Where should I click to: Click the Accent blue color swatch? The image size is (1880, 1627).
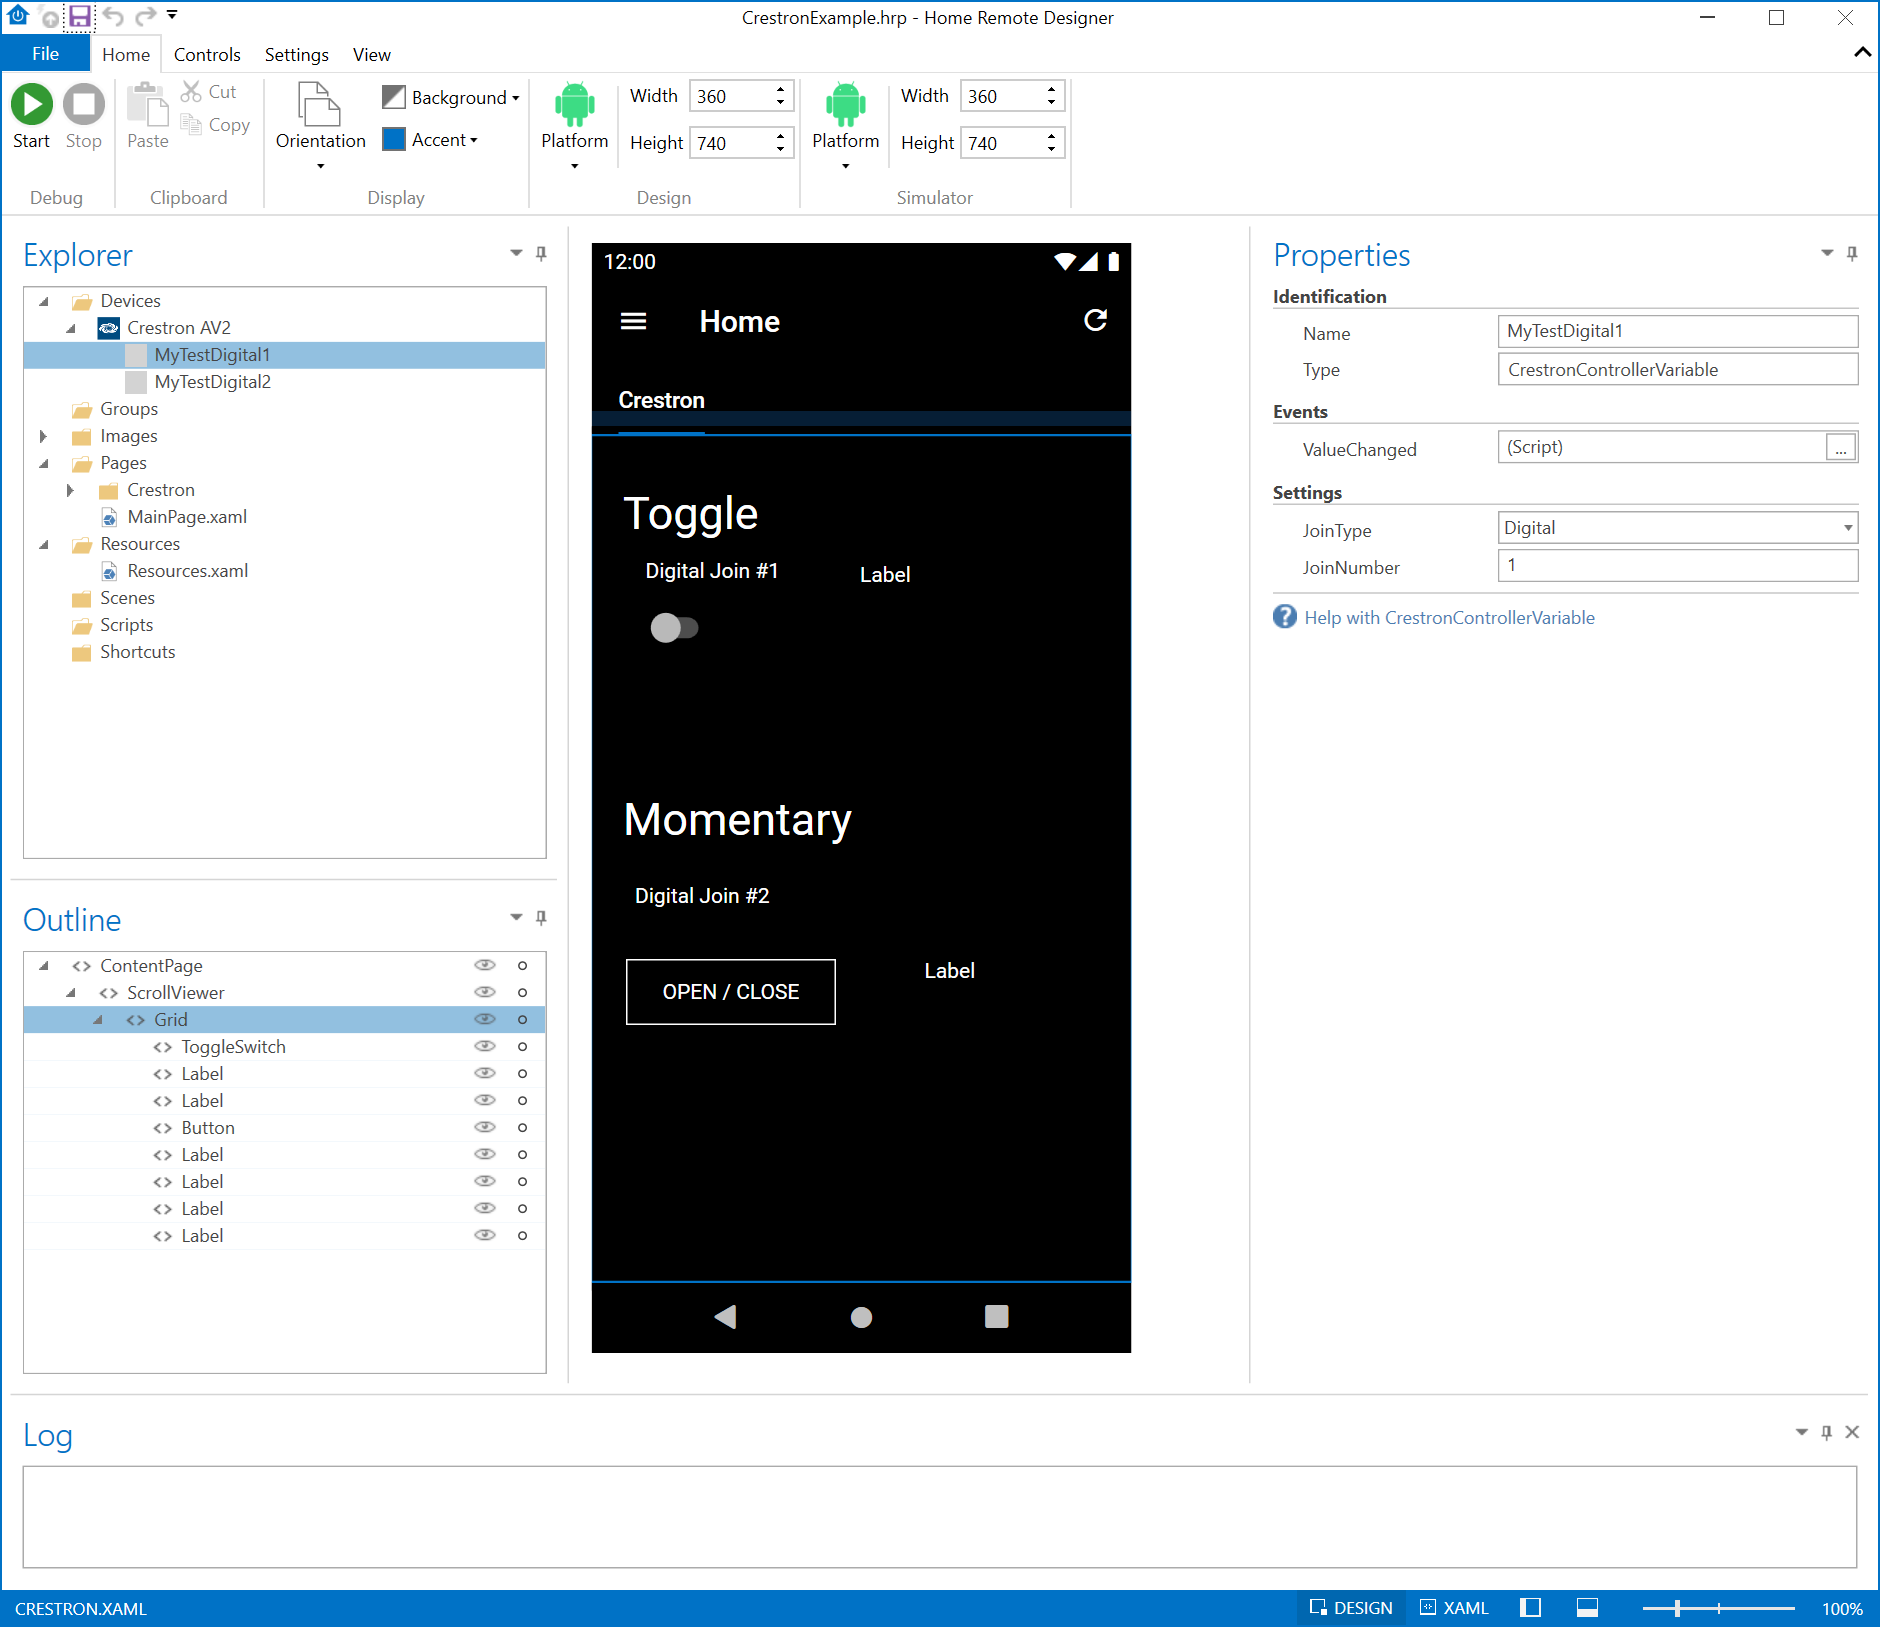pos(394,139)
